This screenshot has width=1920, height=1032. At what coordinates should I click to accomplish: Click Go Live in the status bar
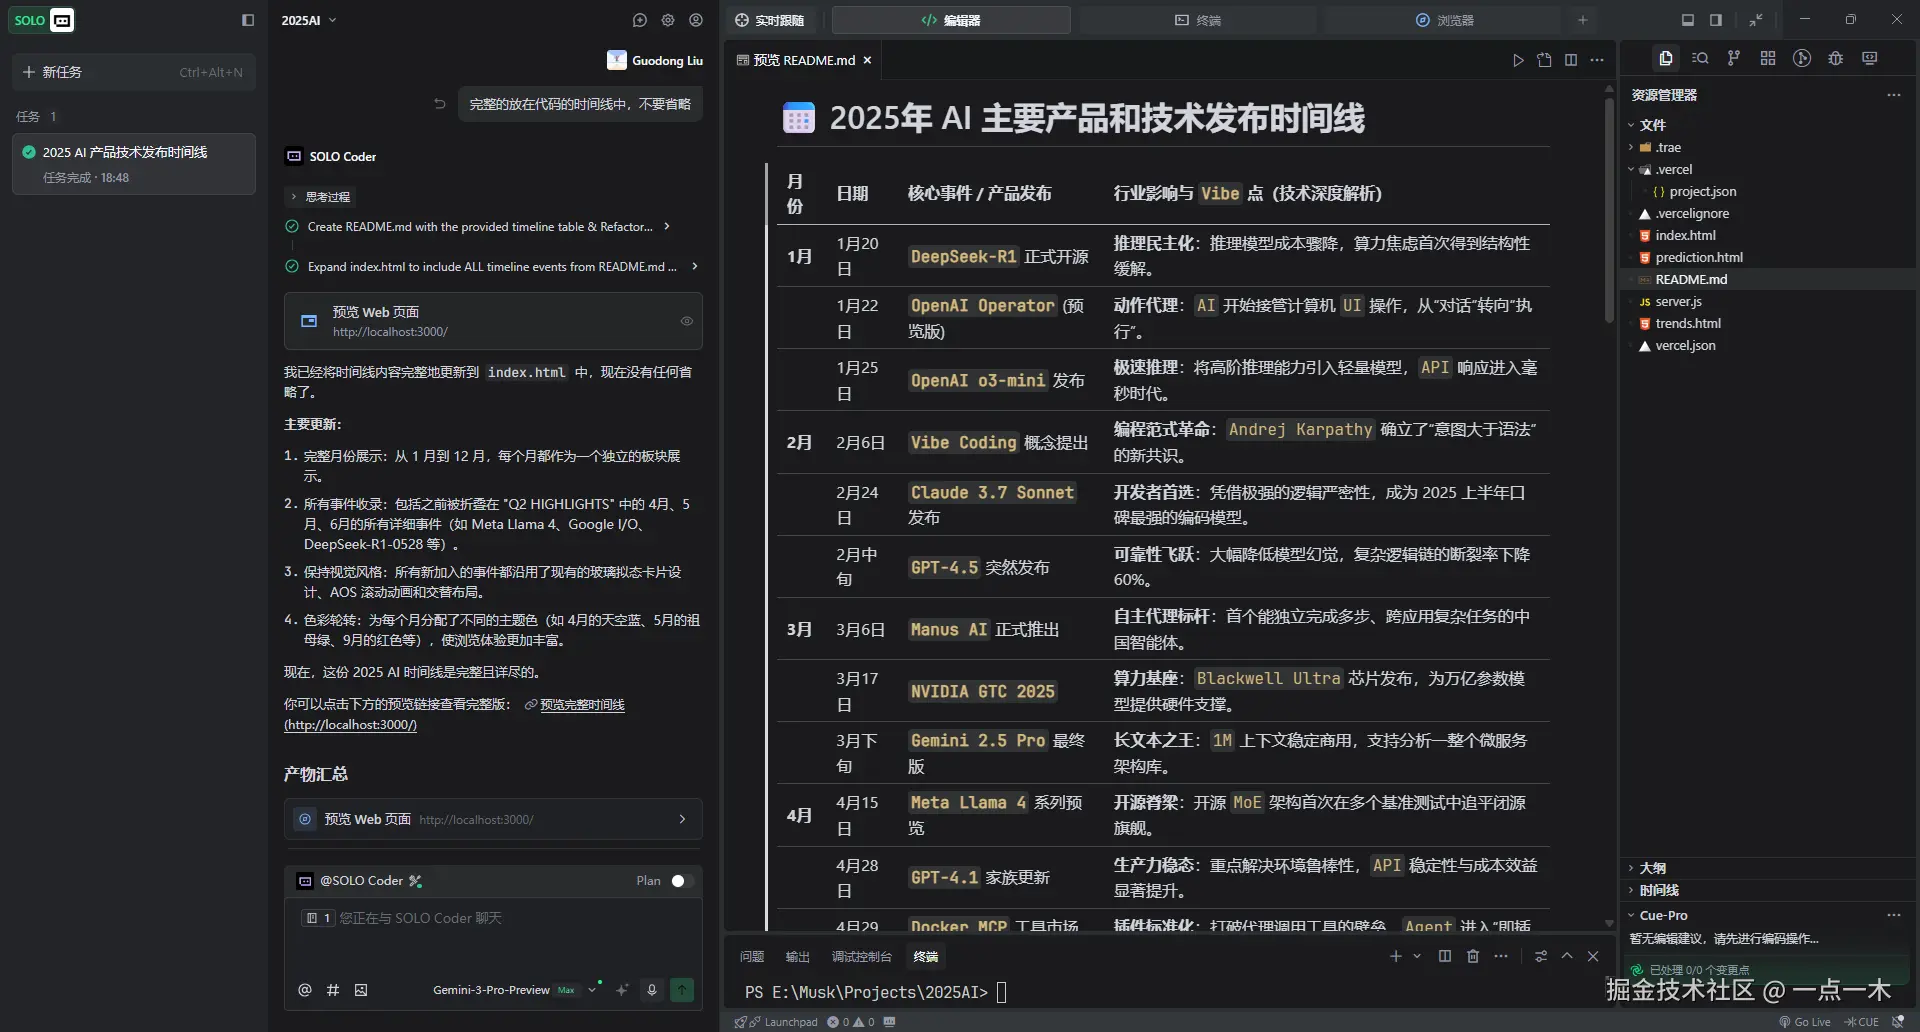pos(1805,1022)
